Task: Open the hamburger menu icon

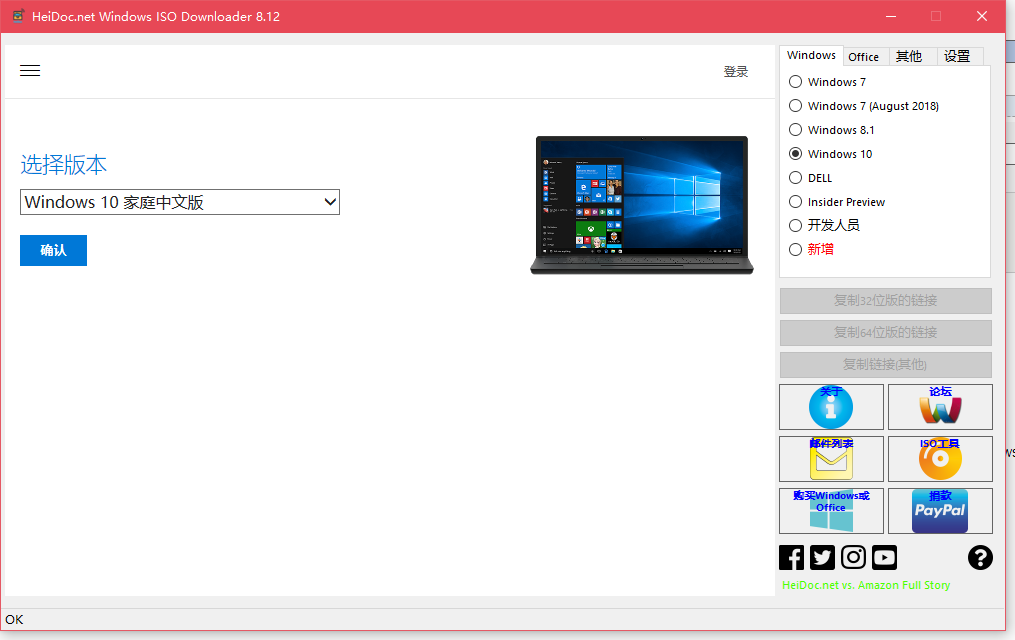Action: pos(30,71)
